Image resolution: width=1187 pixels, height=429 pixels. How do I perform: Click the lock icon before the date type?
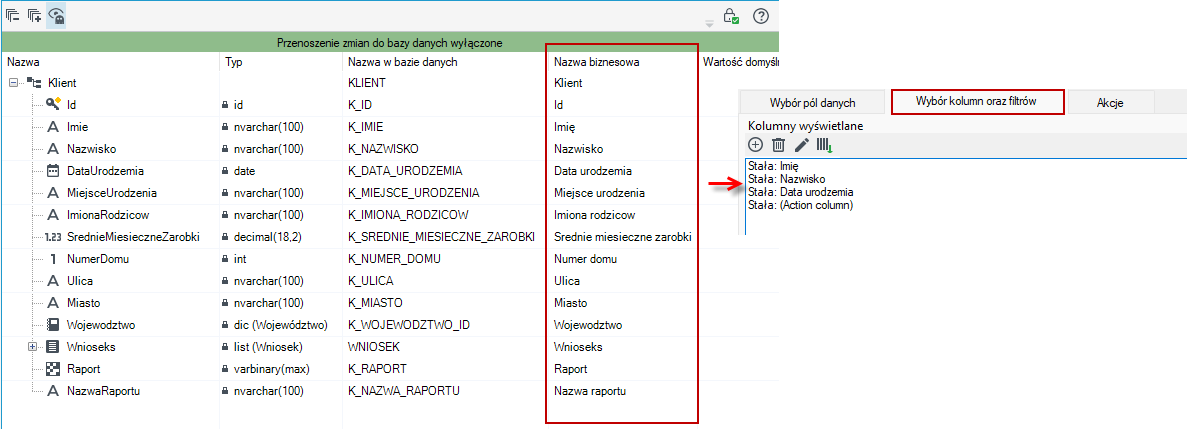coord(224,172)
